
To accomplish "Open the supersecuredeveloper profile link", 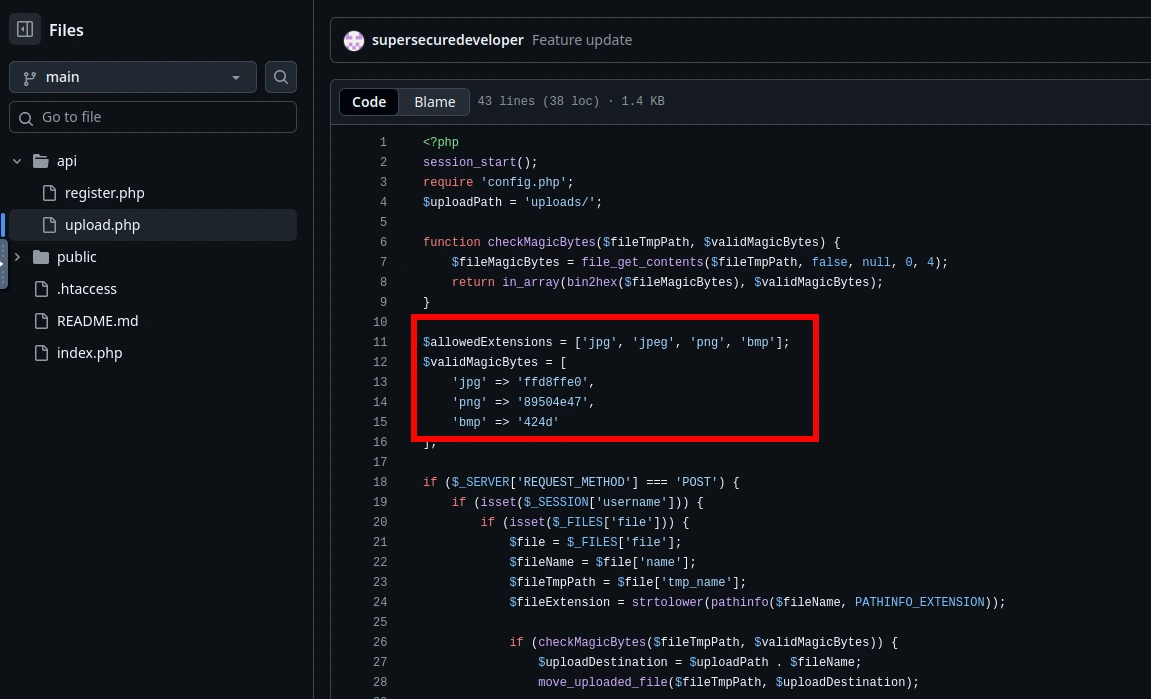I will coord(447,40).
